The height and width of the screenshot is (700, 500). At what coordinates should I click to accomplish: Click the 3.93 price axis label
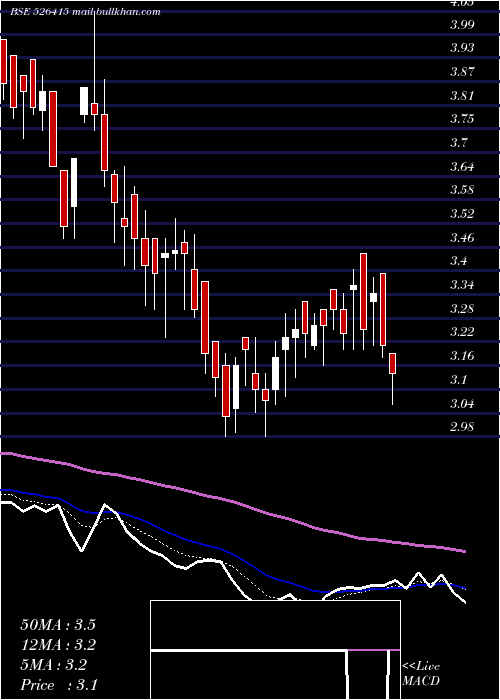[x=462, y=48]
